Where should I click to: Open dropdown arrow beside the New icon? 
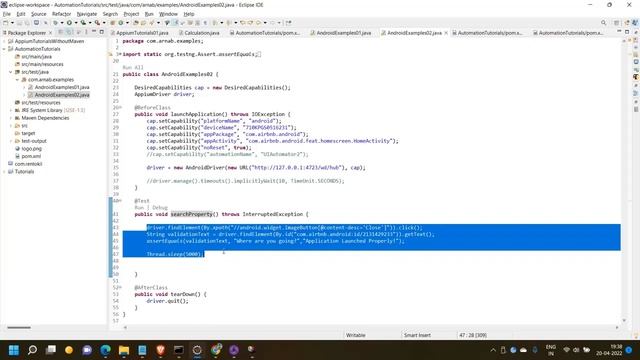point(12,23)
